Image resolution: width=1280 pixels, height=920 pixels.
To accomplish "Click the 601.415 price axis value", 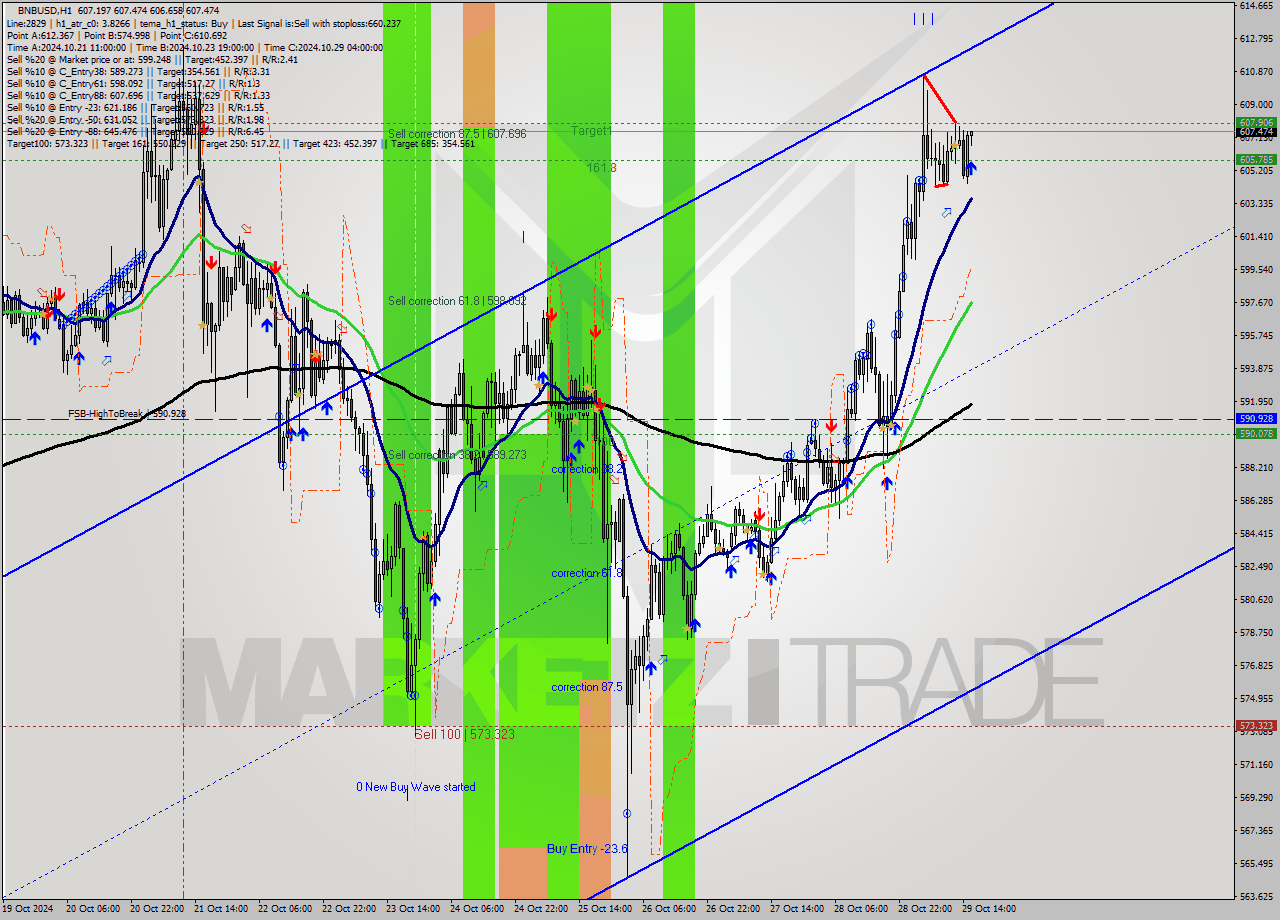I will 1256,237.
